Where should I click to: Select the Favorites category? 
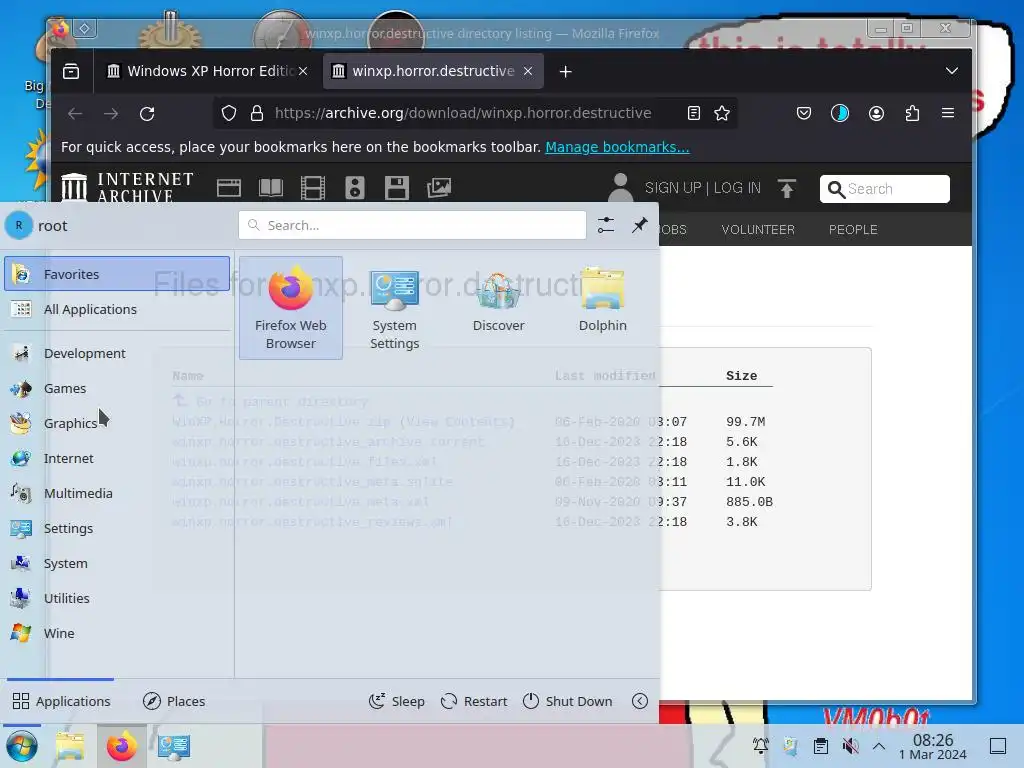click(x=117, y=274)
